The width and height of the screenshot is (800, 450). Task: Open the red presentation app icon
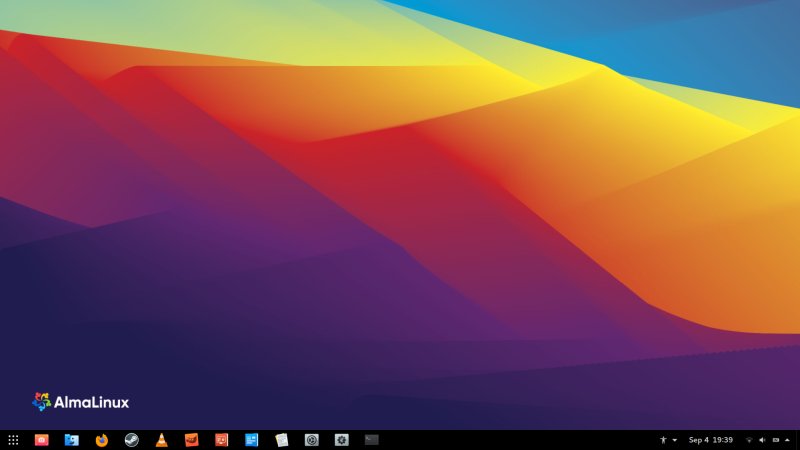click(221, 440)
